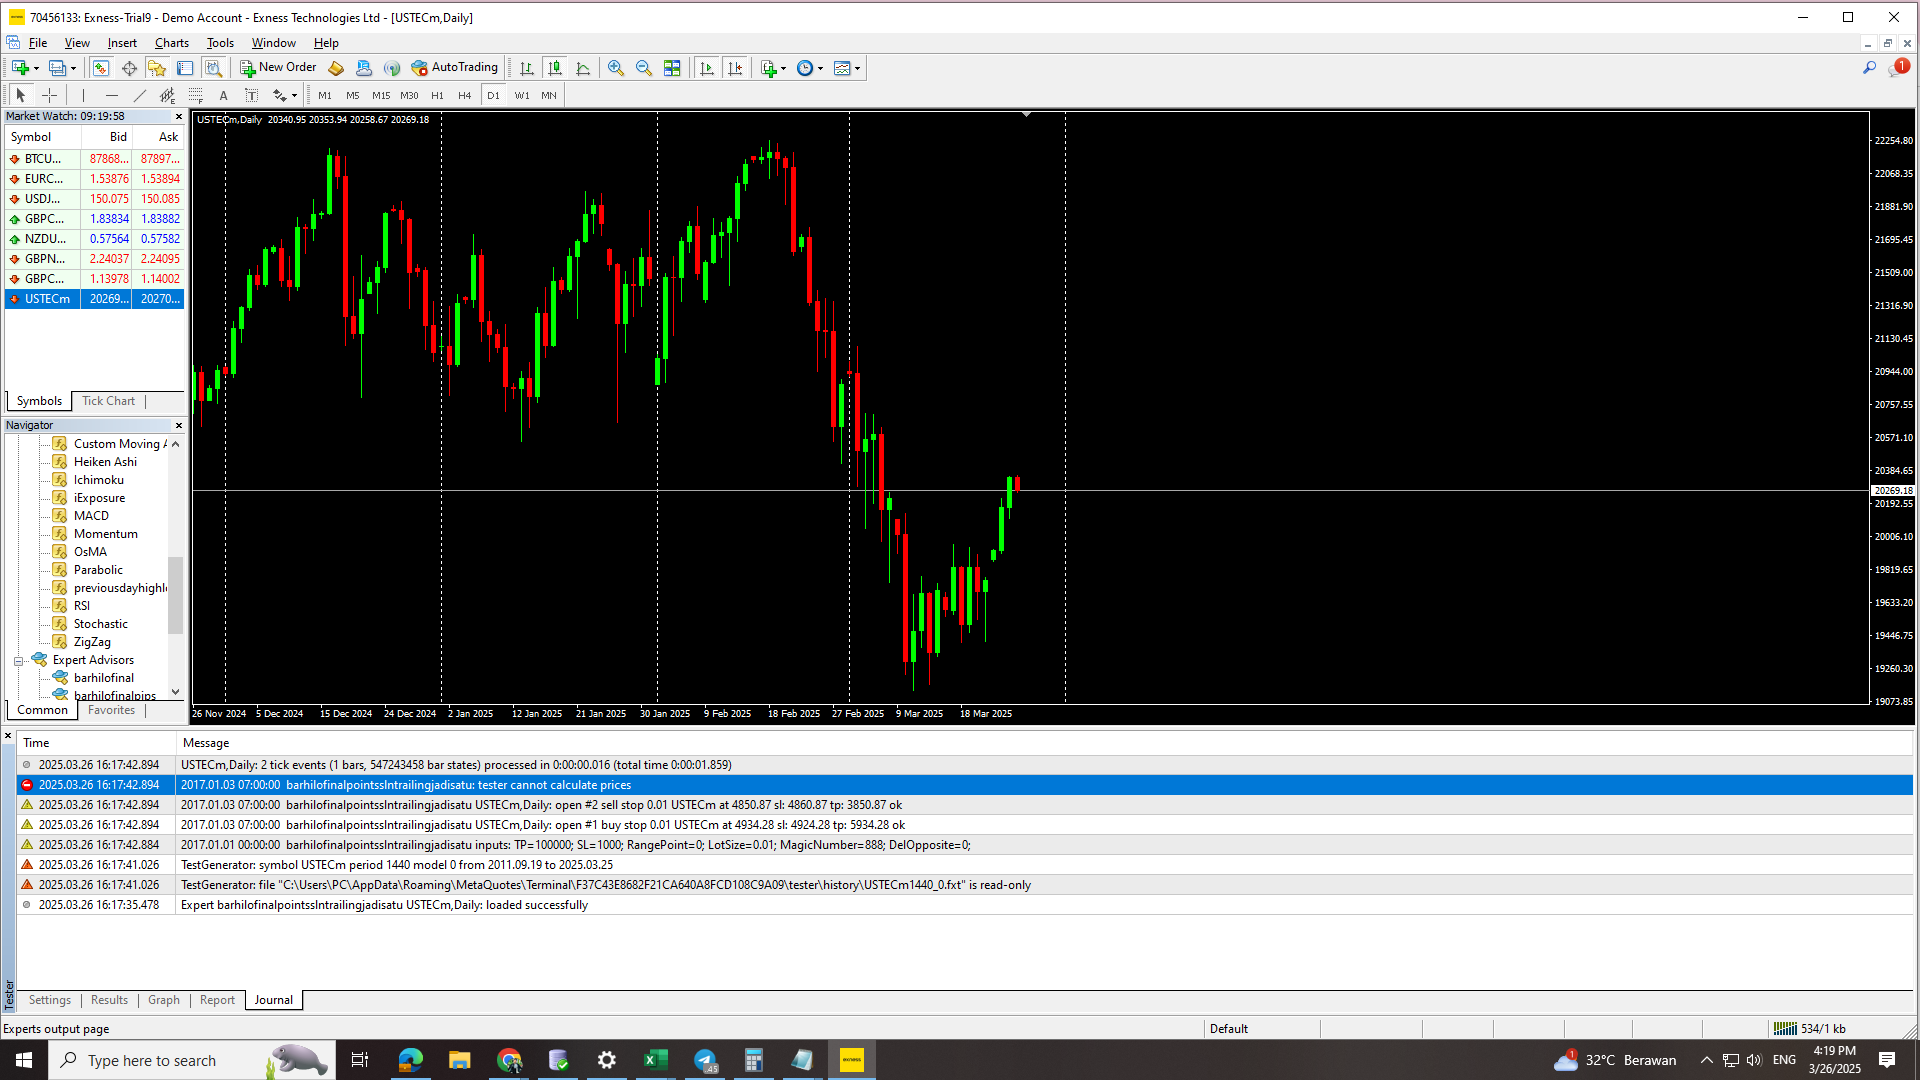Toggle chart shift

[x=735, y=68]
